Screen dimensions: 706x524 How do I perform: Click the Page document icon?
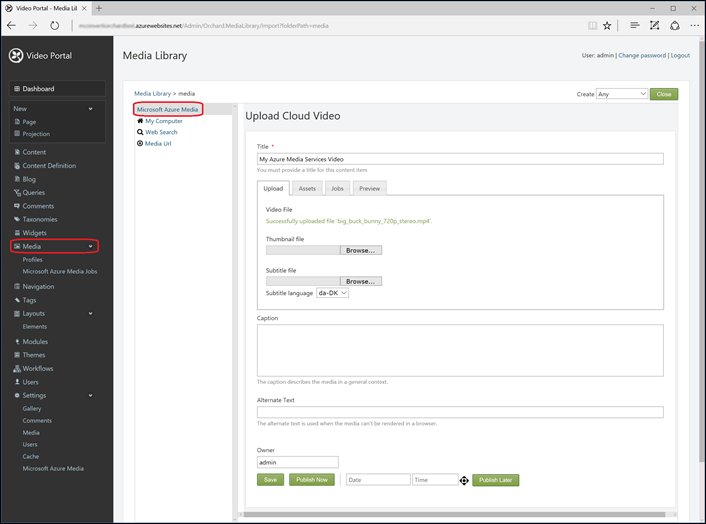tap(17, 122)
